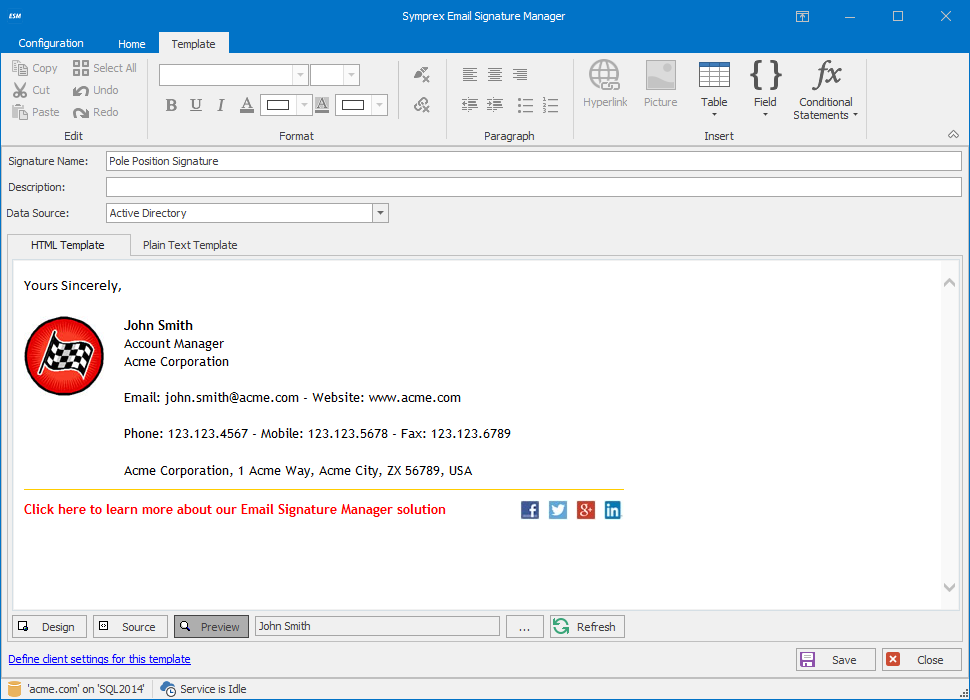Insert a Picture from the ribbon
This screenshot has width=970, height=700.
pyautogui.click(x=660, y=84)
